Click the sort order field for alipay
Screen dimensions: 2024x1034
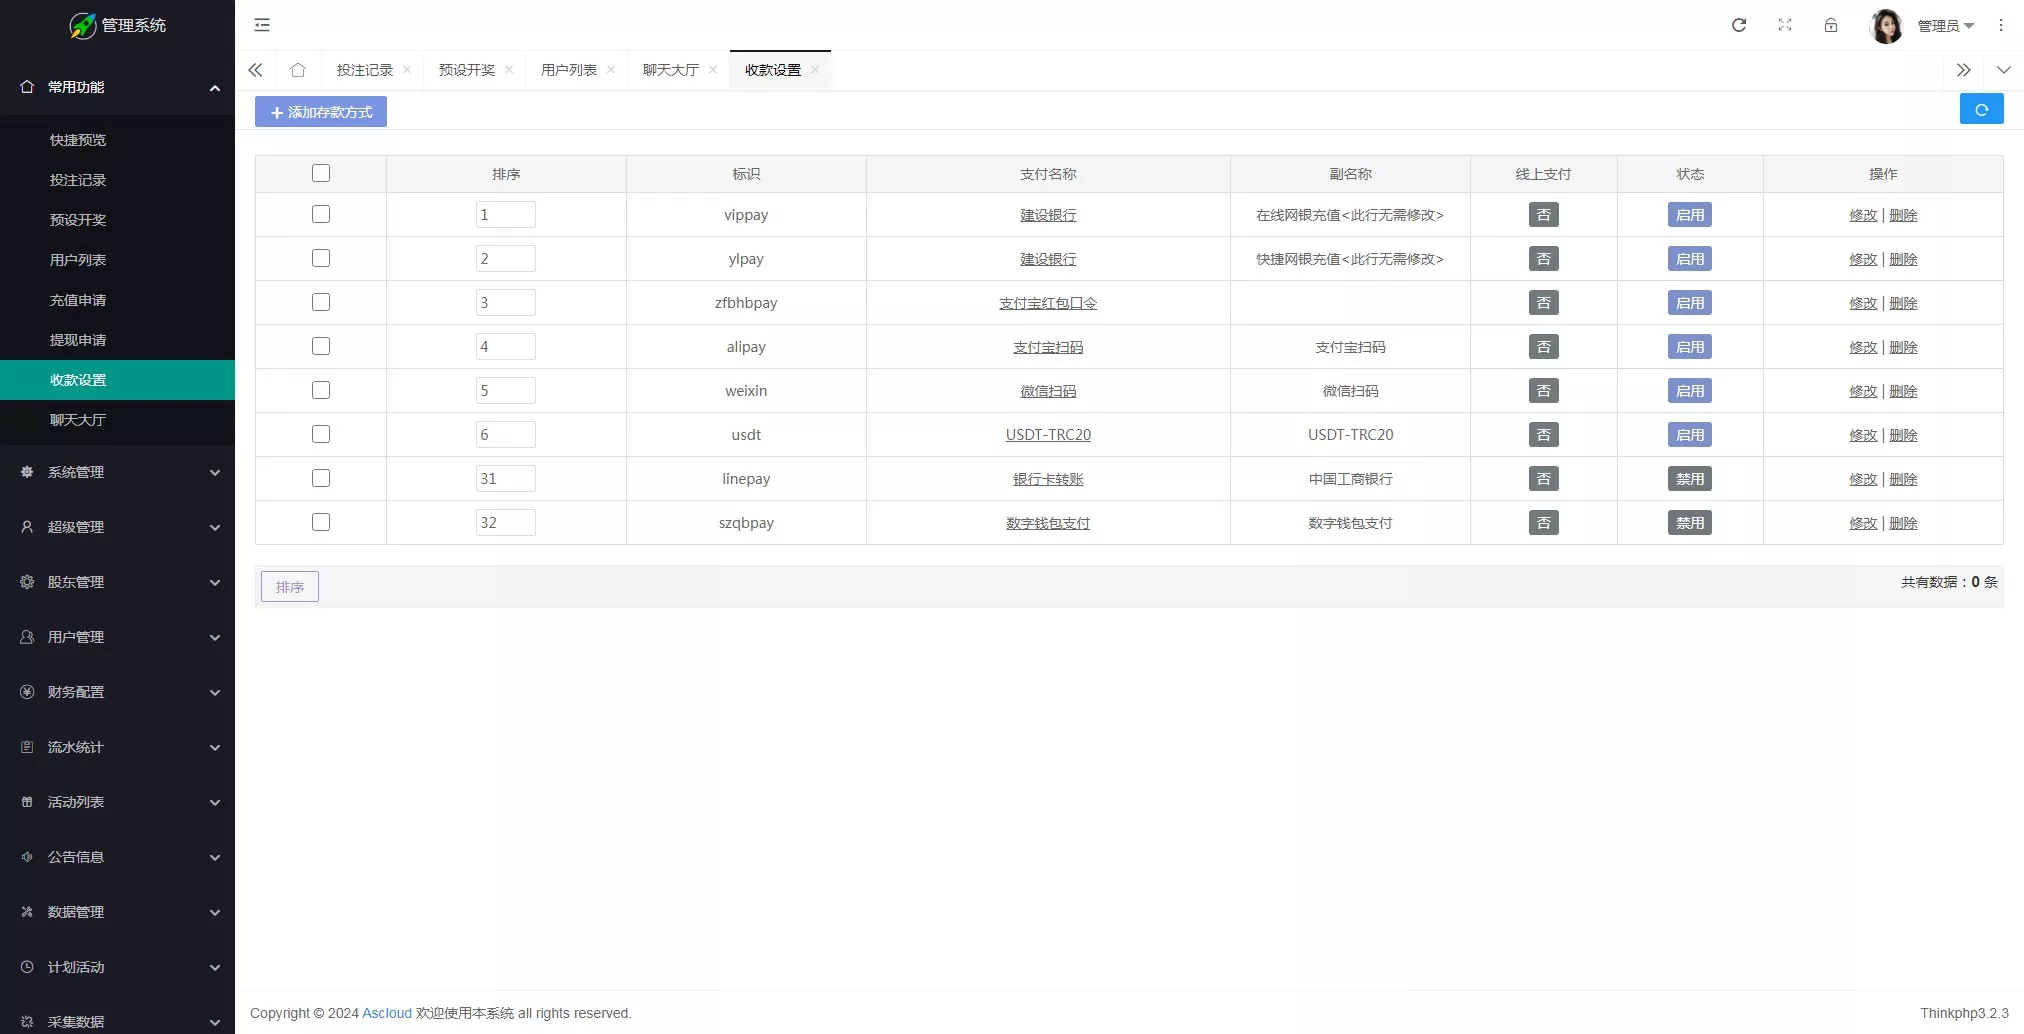coord(505,347)
